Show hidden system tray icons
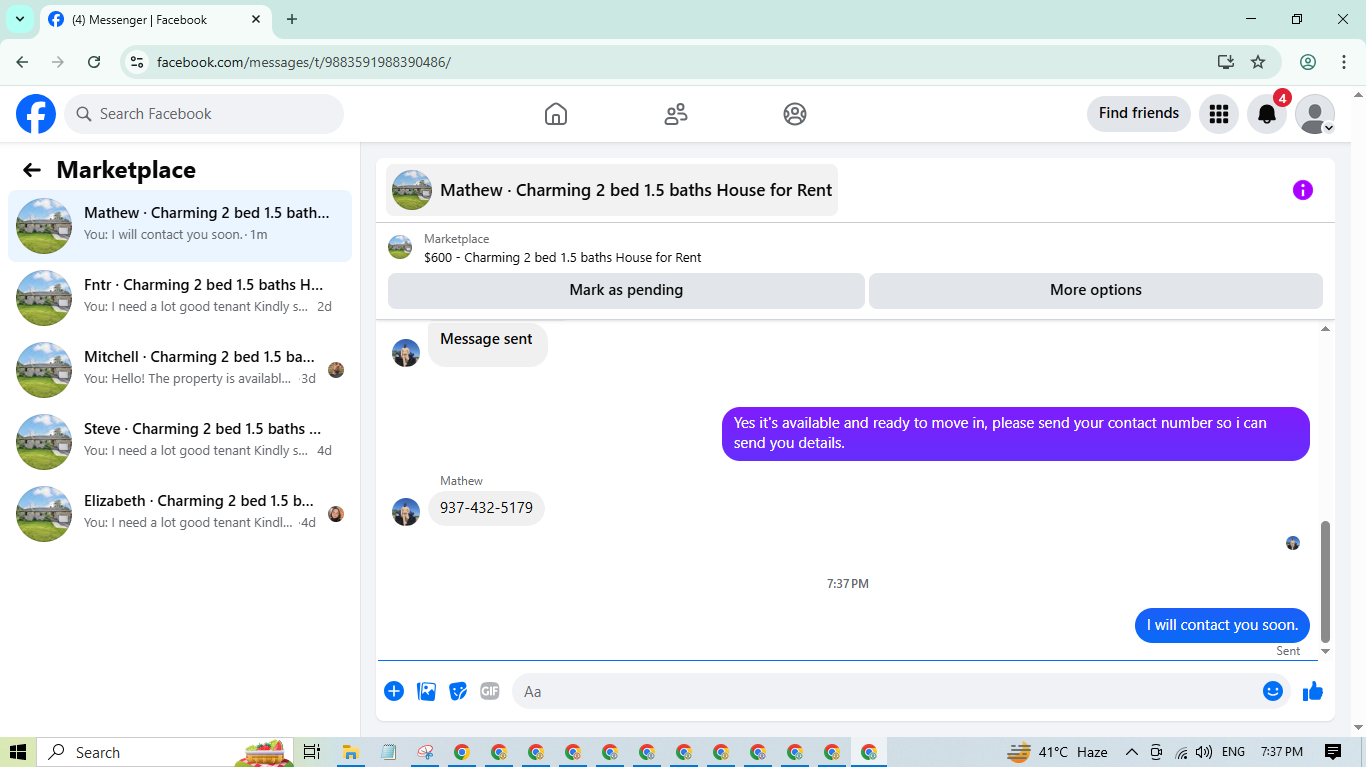 pyautogui.click(x=1132, y=752)
